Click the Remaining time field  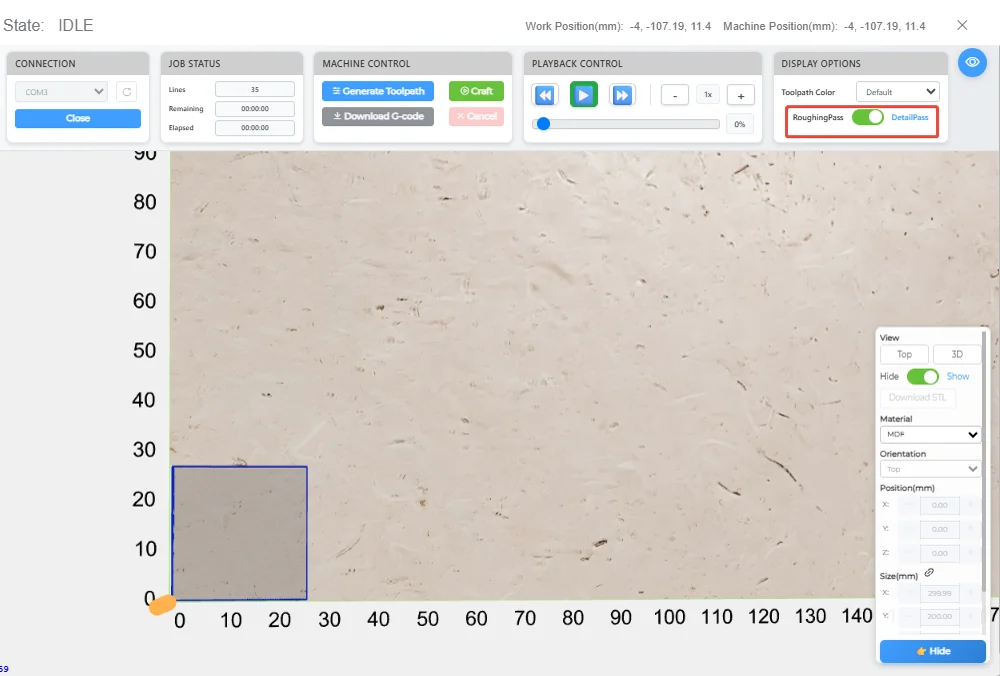254,108
